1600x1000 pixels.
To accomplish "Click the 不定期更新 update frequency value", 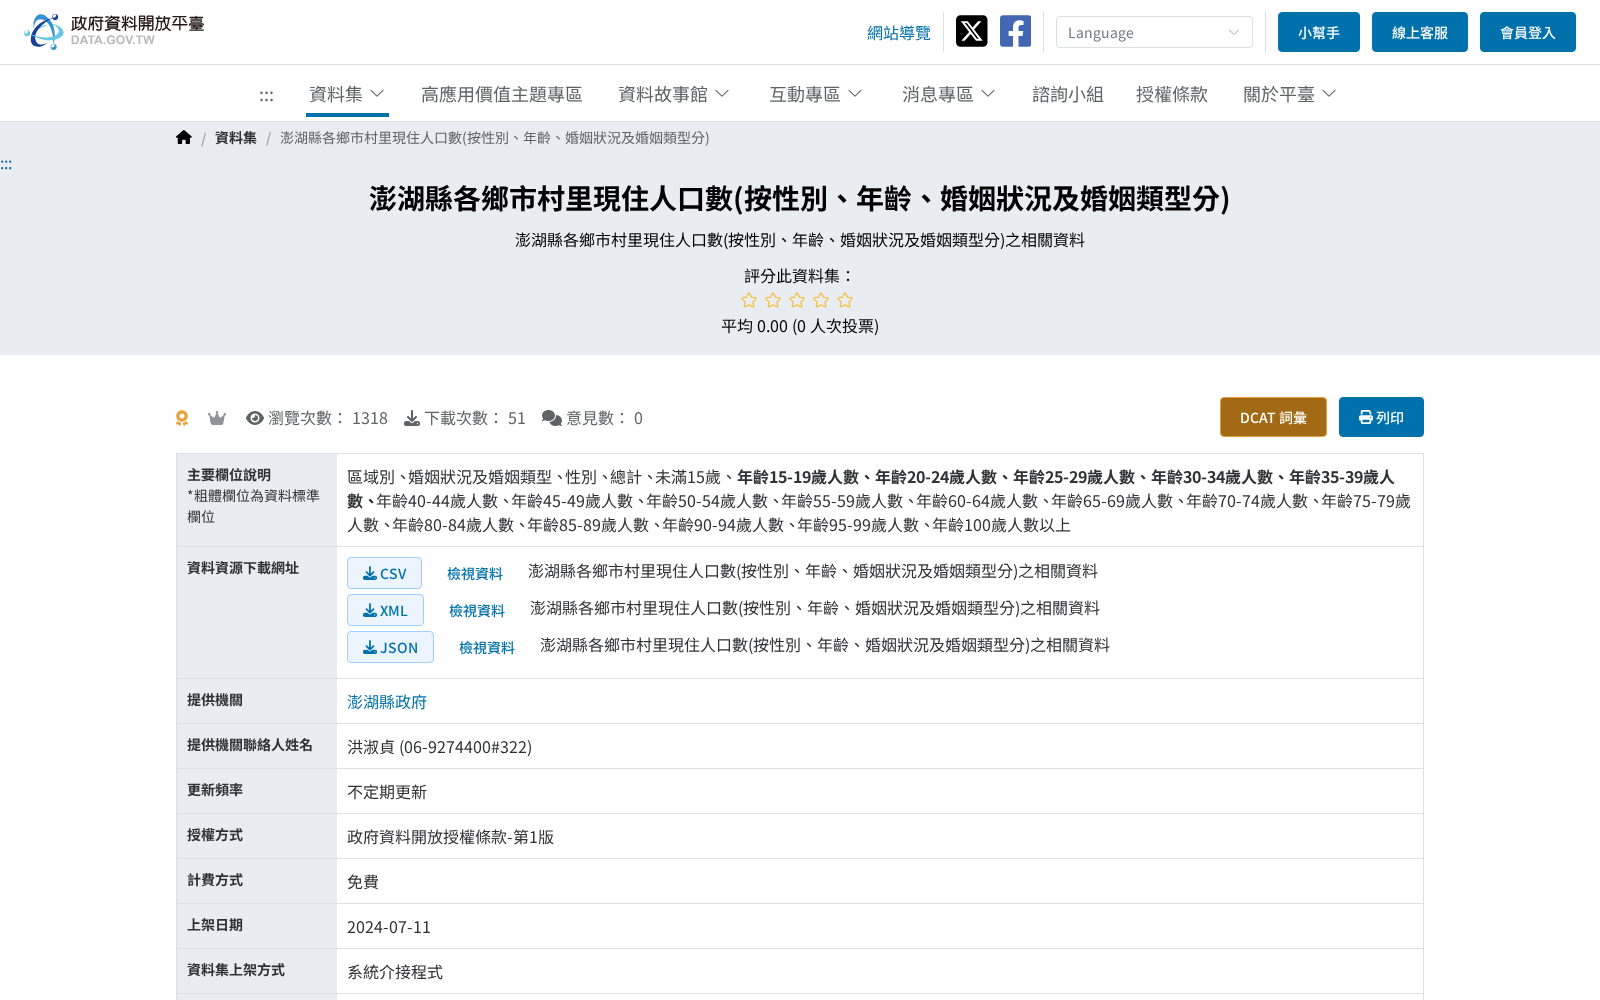I will 387,792.
